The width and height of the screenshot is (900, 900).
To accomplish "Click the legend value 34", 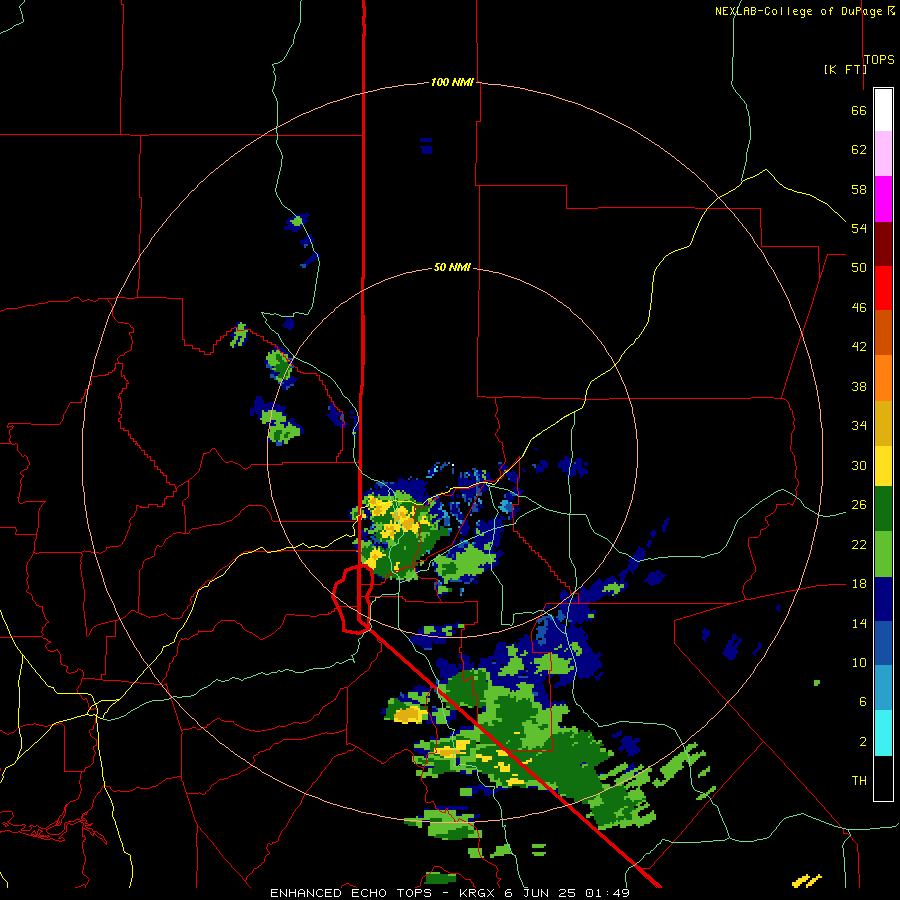I will 859,426.
